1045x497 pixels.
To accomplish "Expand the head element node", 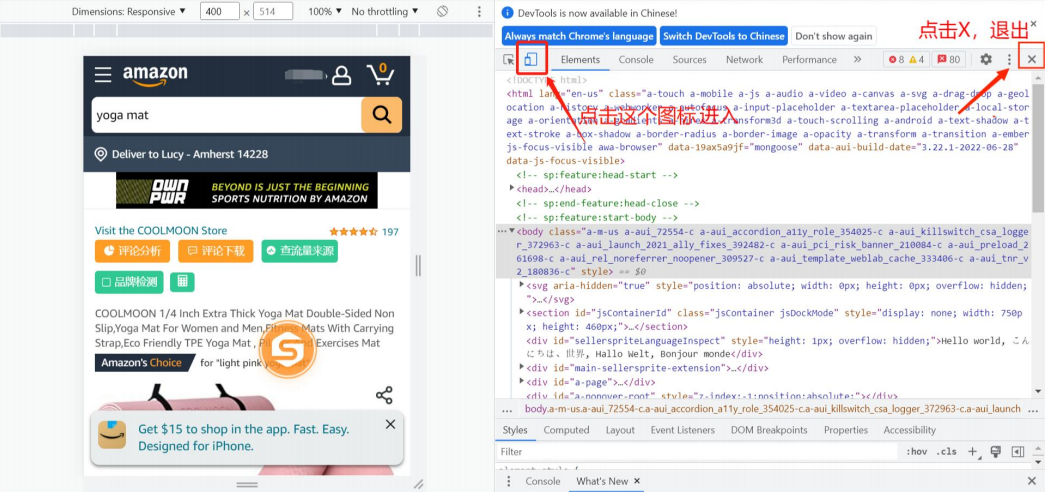I will pyautogui.click(x=512, y=189).
